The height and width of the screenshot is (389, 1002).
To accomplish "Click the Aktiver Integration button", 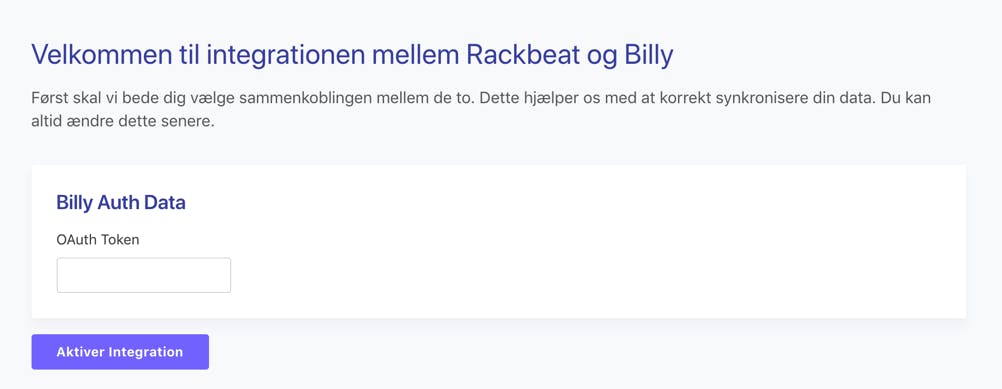I will tap(120, 352).
